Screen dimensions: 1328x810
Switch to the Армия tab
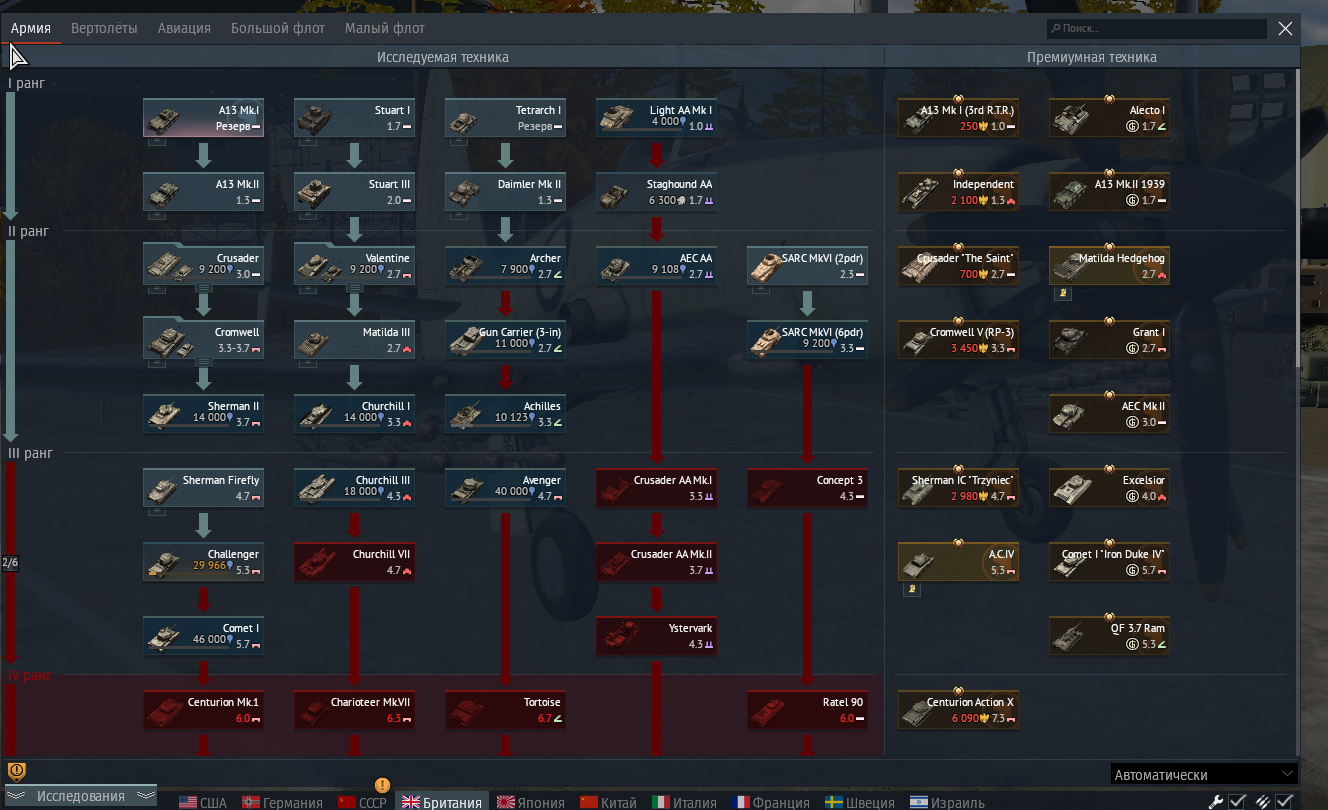(x=31, y=28)
